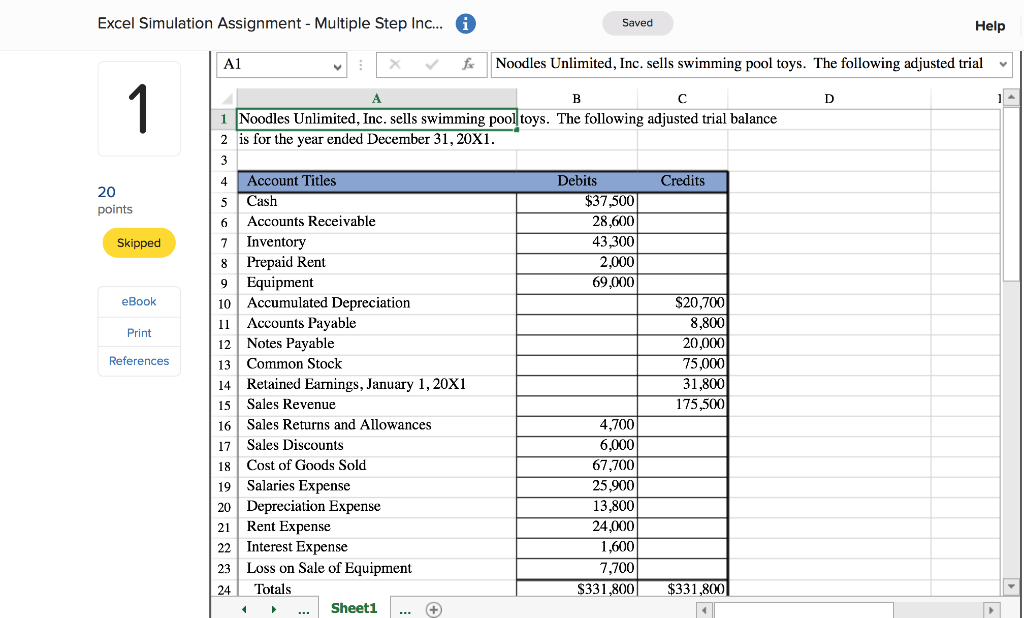Click the previous sheet navigation arrow
This screenshot has height=618, width=1024.
[243, 608]
